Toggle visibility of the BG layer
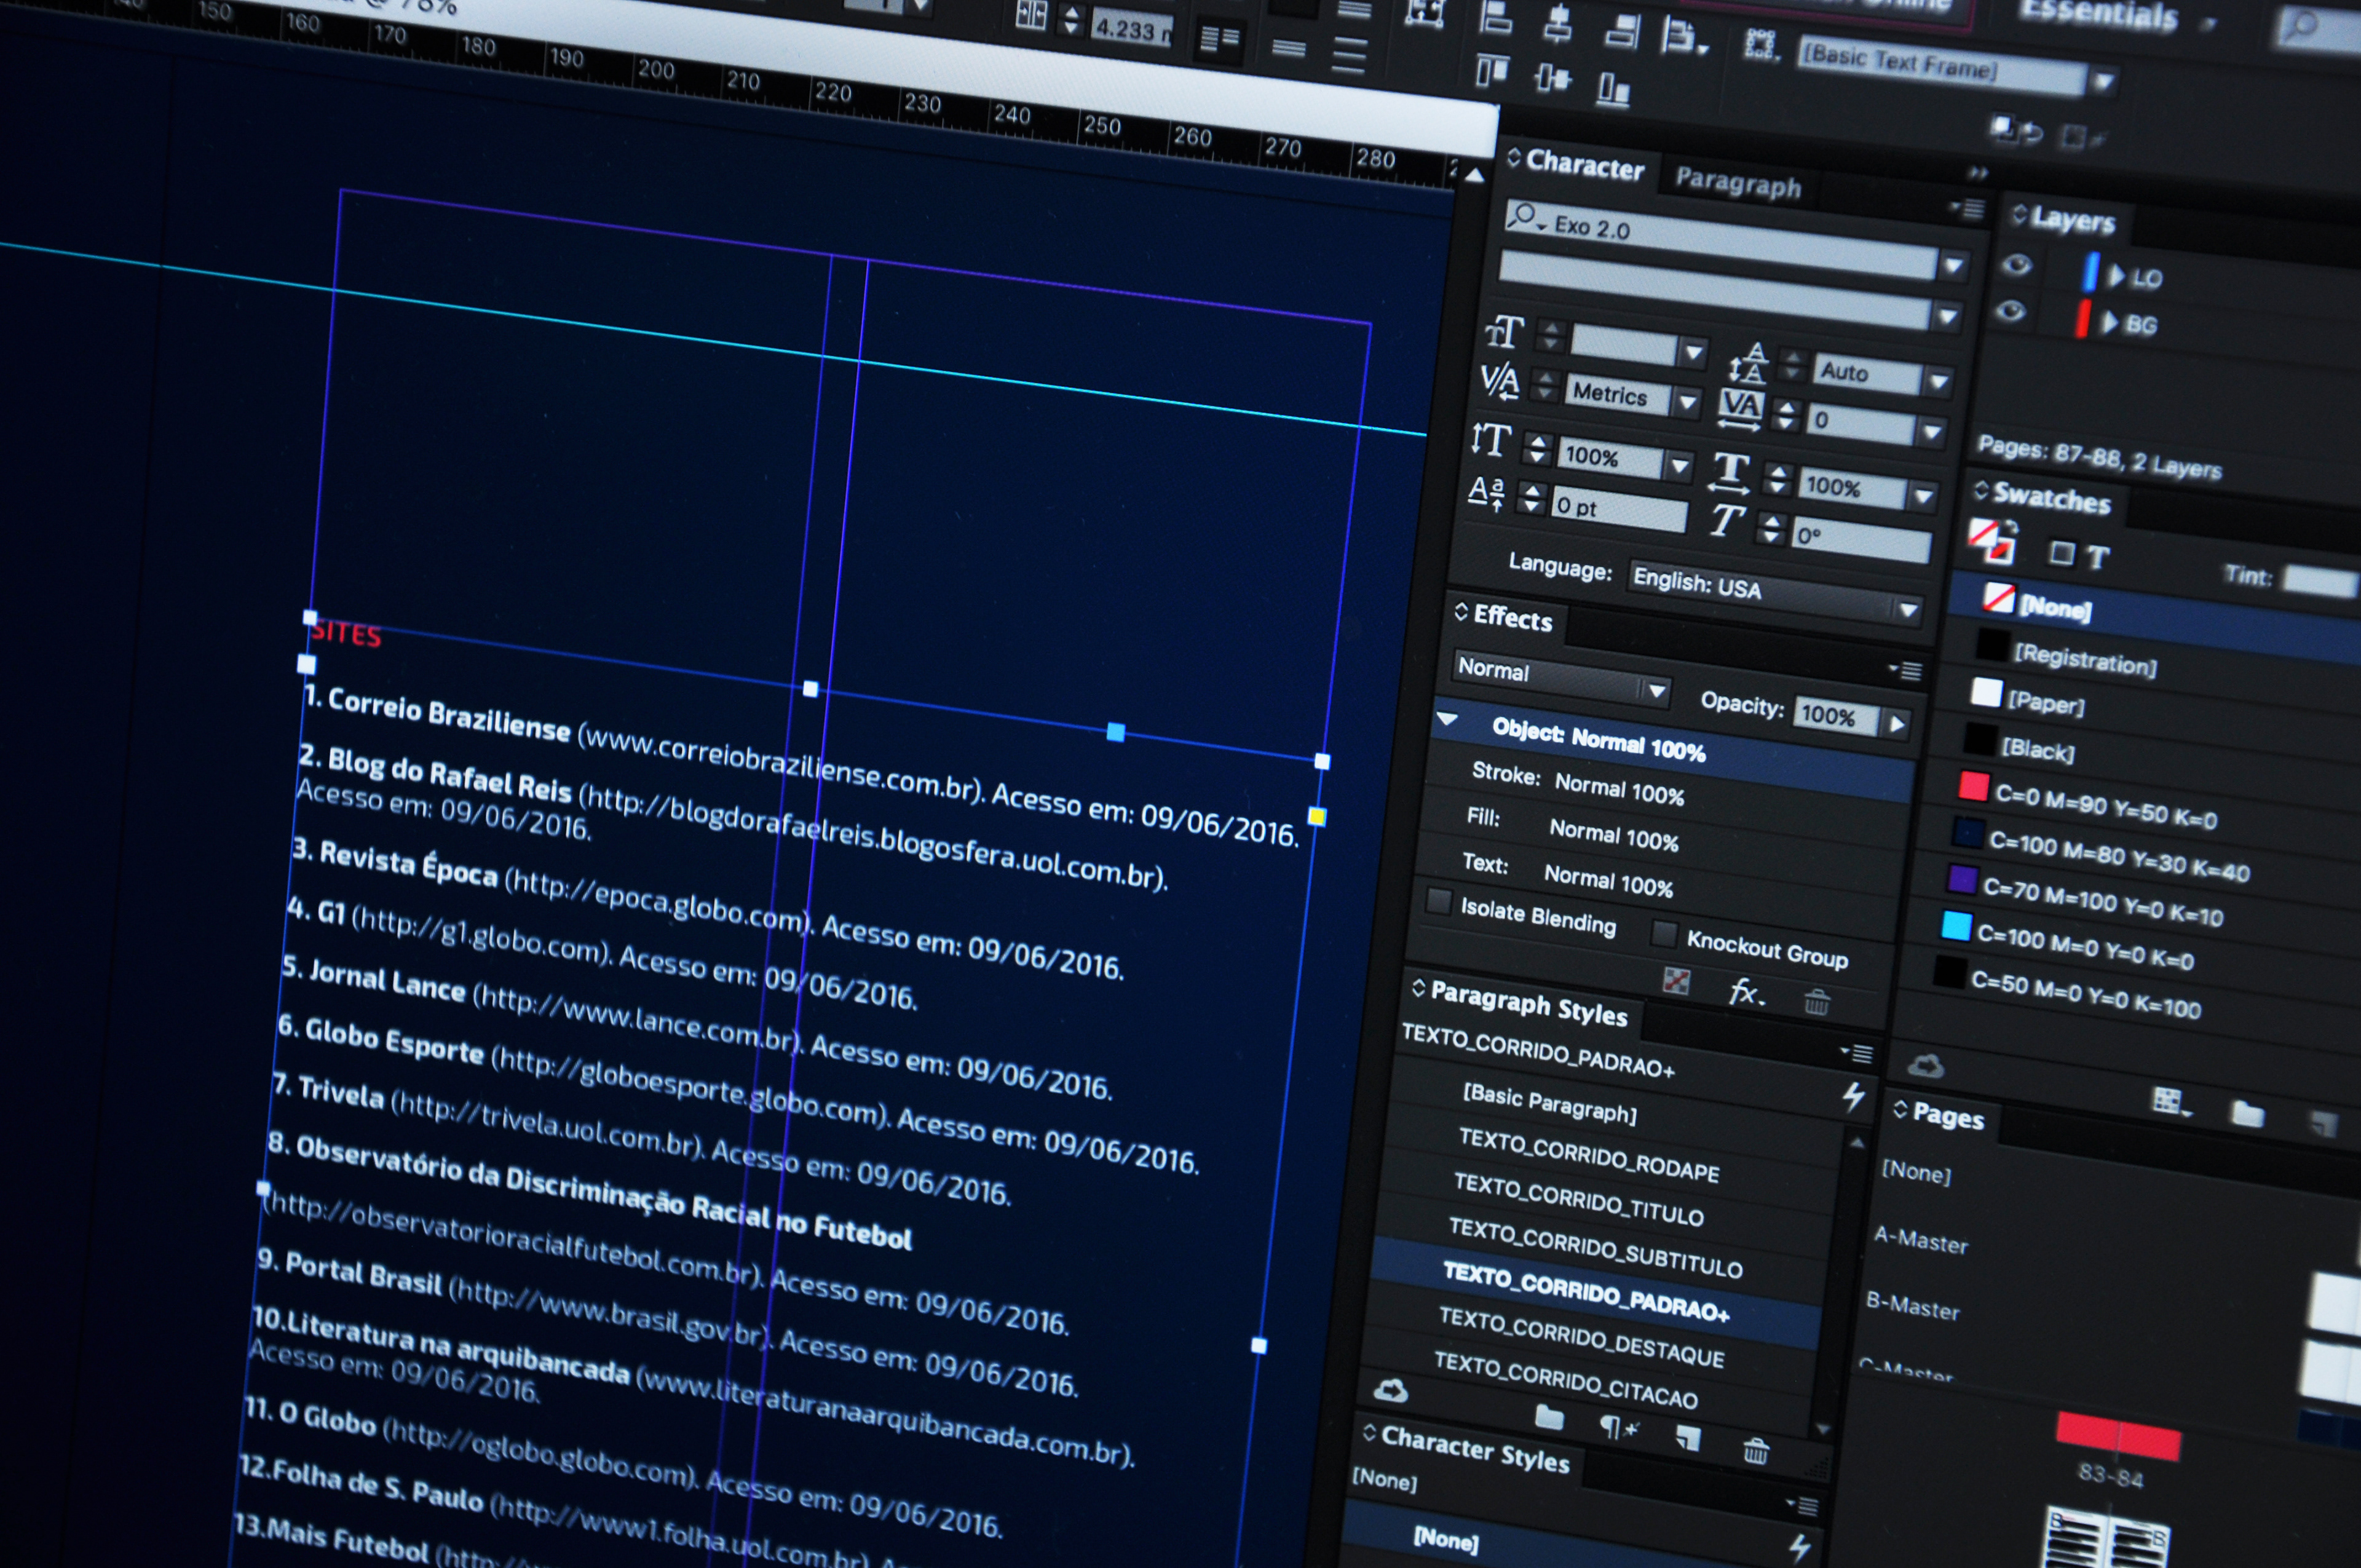 coord(2011,311)
